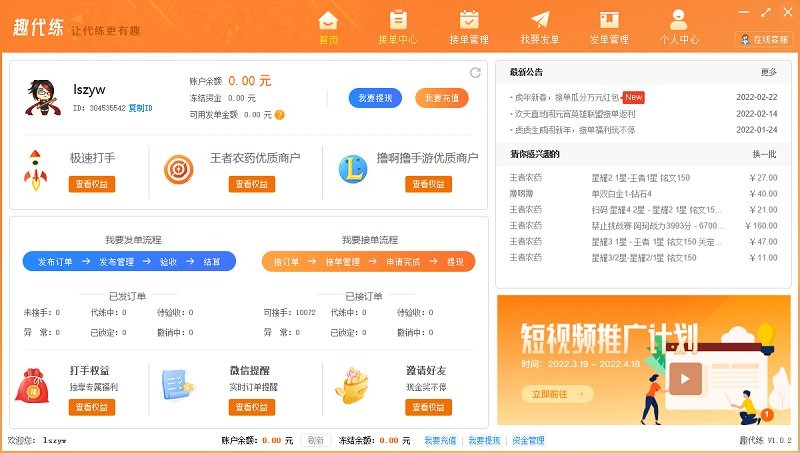The height and width of the screenshot is (453, 800).
Task: Click 复制ID link next to user ID
Action: 141,108
